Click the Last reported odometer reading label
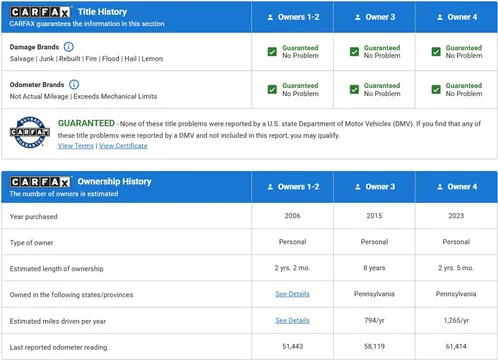Viewport: 498px width, 360px height. (x=58, y=347)
